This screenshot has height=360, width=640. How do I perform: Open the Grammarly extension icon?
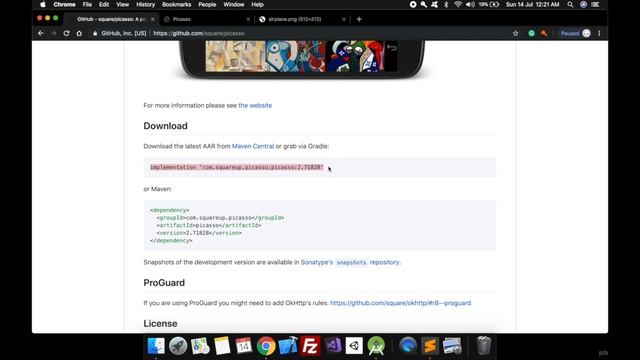(531, 33)
